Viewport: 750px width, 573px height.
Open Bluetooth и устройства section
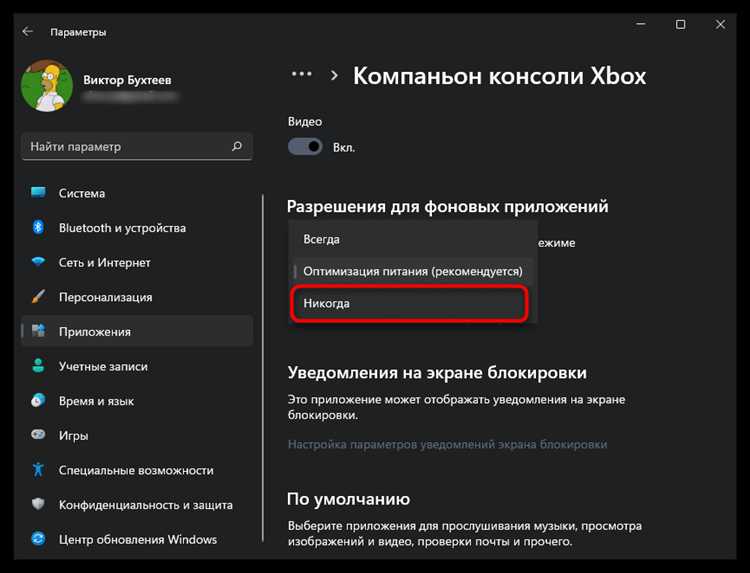pyautogui.click(x=137, y=228)
